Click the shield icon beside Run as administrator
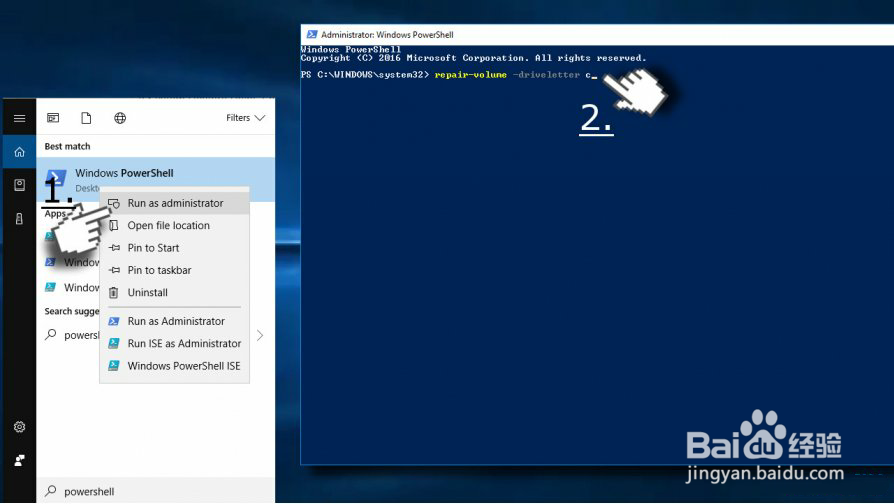Screen dimensions: 894x504 coord(114,203)
